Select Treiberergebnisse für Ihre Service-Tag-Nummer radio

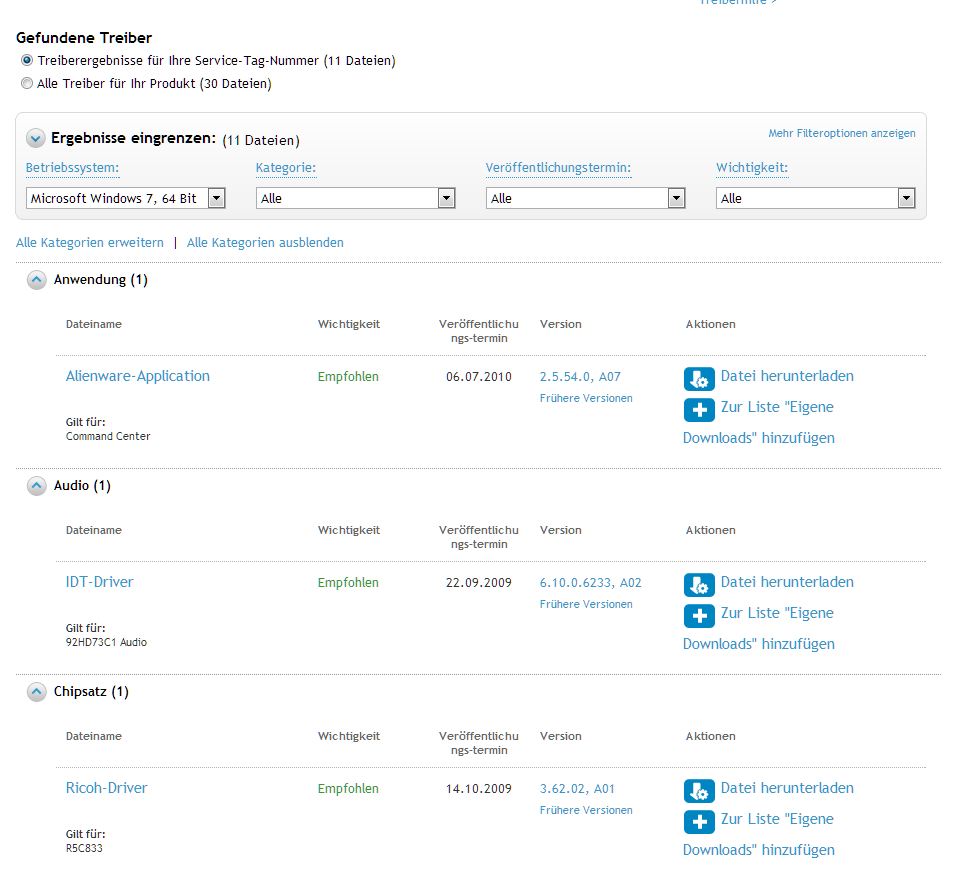tap(27, 61)
